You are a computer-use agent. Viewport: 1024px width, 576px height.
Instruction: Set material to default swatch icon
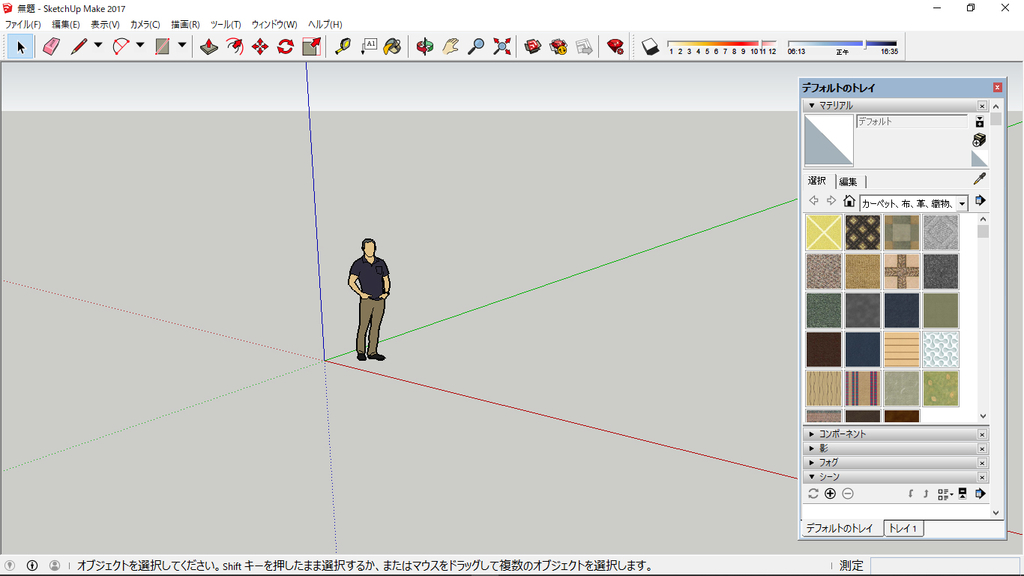pos(979,159)
